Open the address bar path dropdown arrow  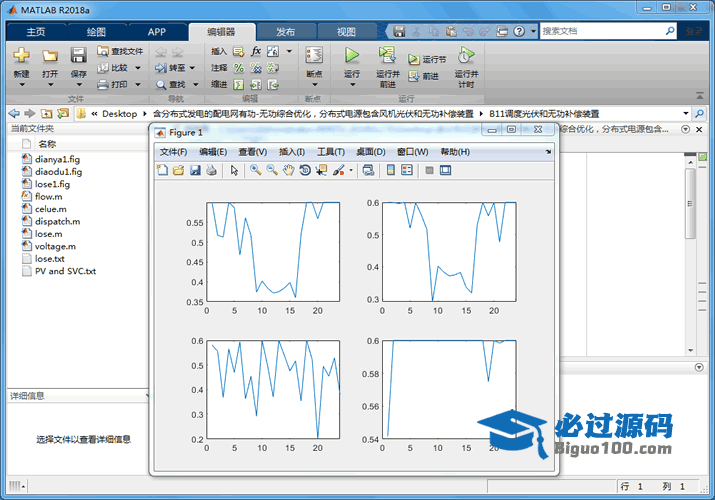click(686, 113)
